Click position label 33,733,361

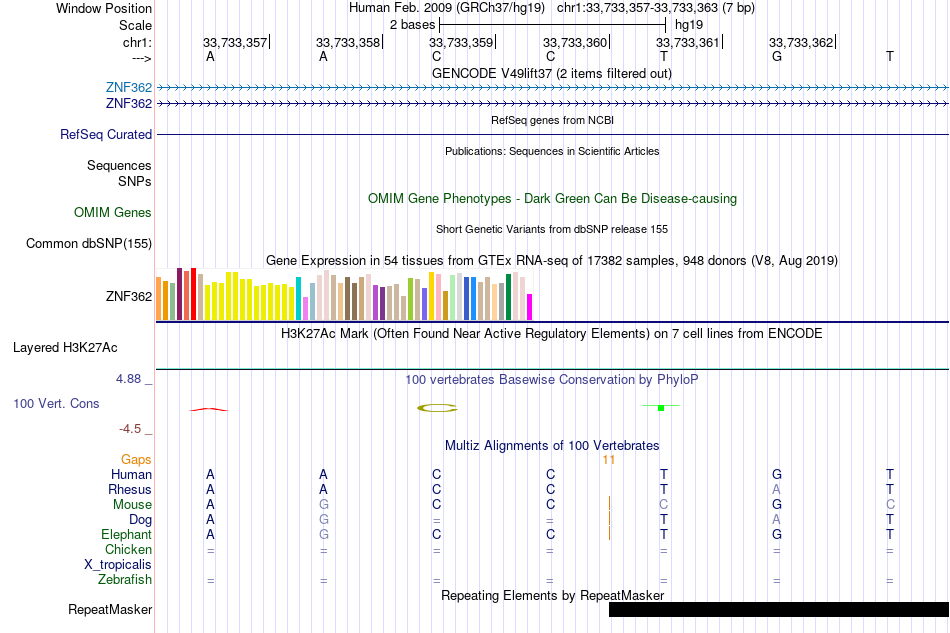(x=688, y=42)
